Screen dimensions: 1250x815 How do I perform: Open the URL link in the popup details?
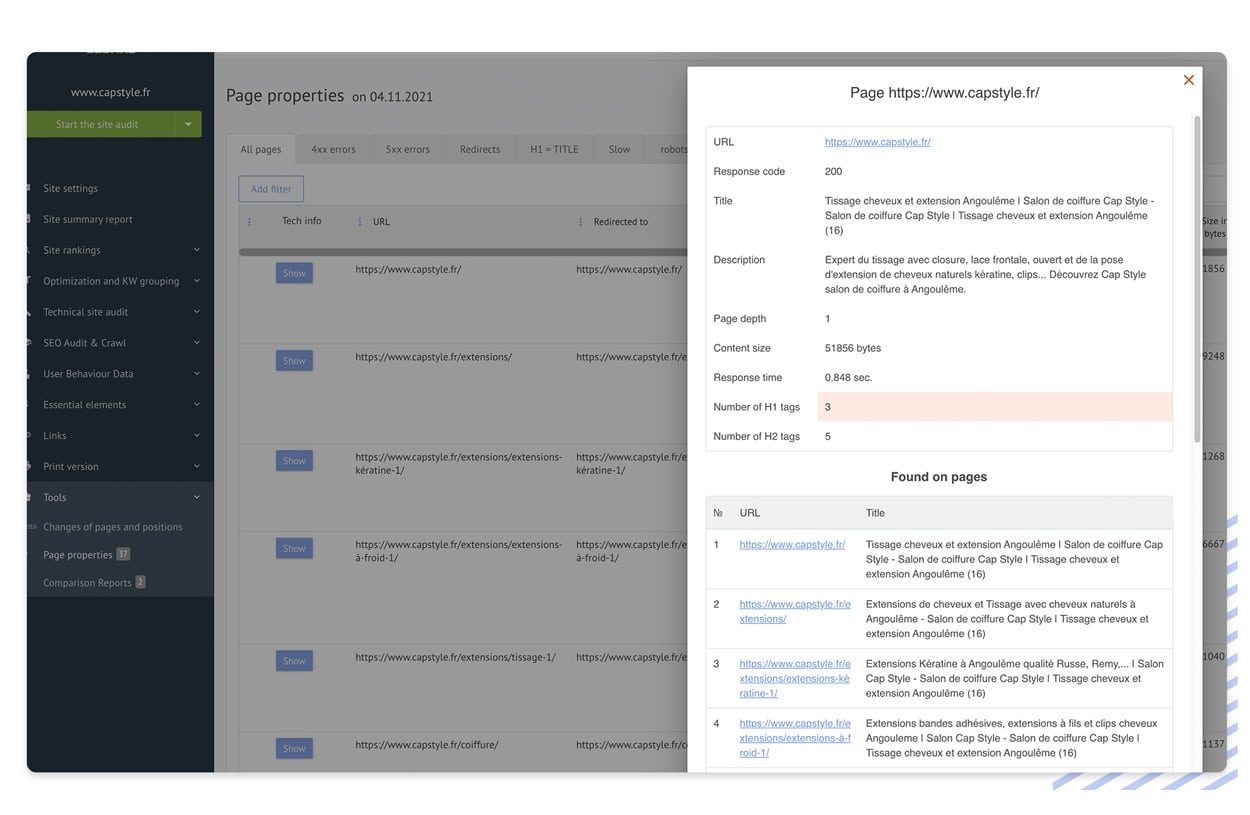point(877,142)
